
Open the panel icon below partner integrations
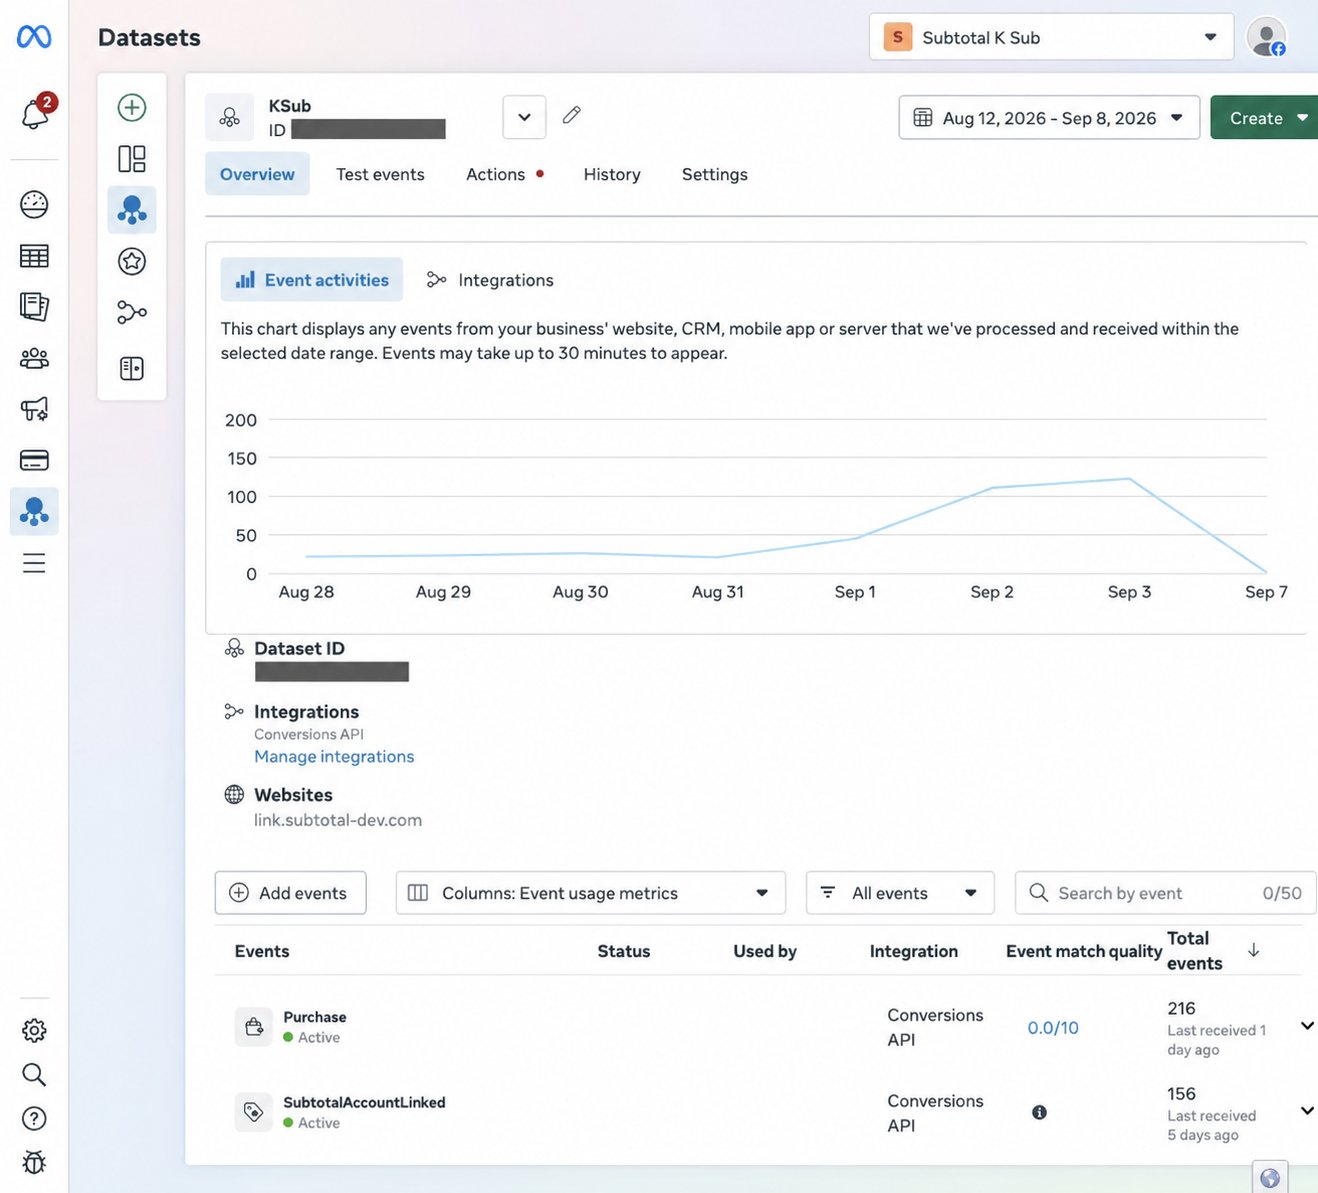pos(132,368)
